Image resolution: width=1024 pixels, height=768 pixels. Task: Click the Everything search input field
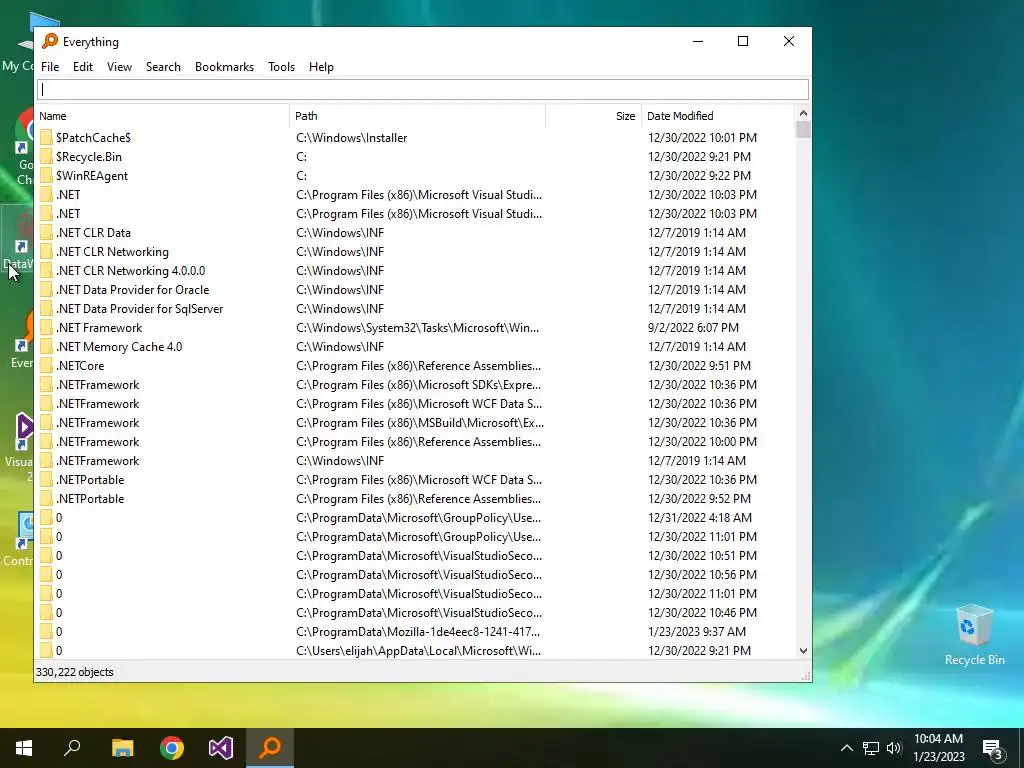pos(423,89)
